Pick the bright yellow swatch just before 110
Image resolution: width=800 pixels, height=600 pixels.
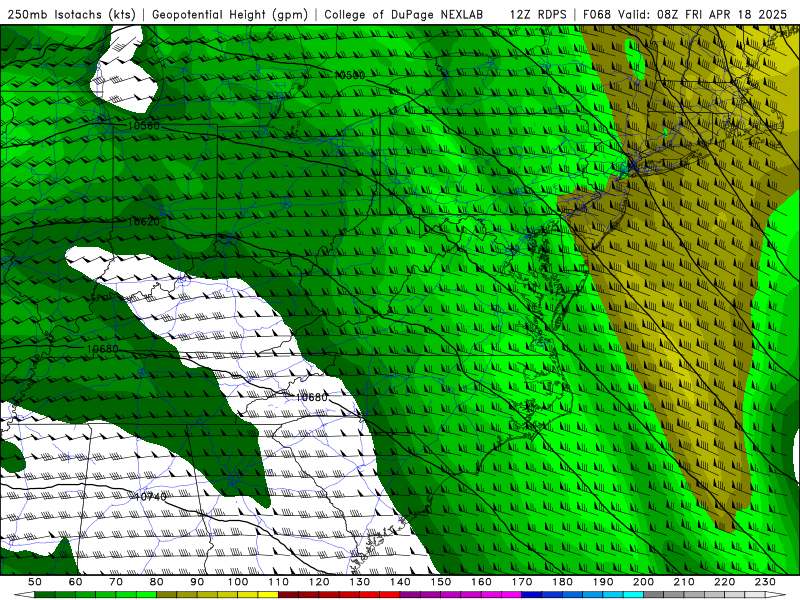pos(268,595)
